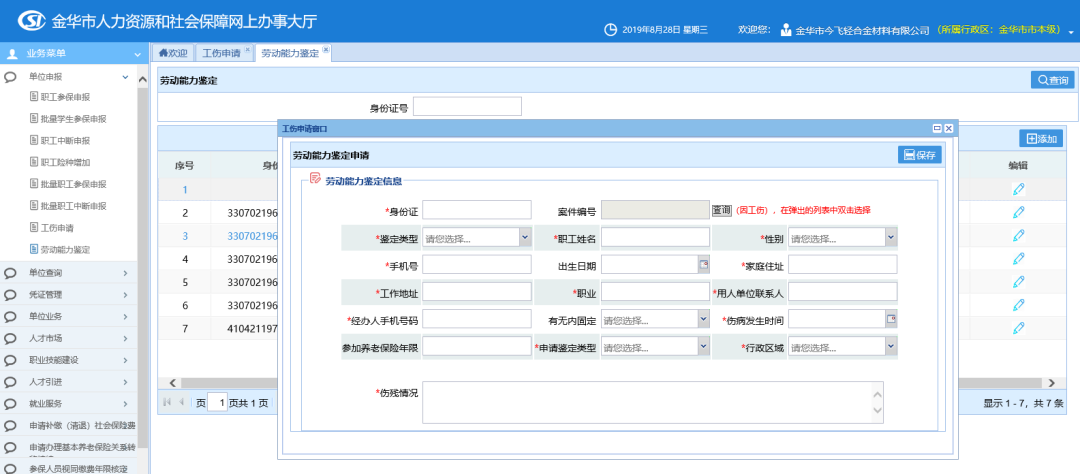1080x474 pixels.
Task: Switch to the 欢迎 tab
Action: point(173,53)
